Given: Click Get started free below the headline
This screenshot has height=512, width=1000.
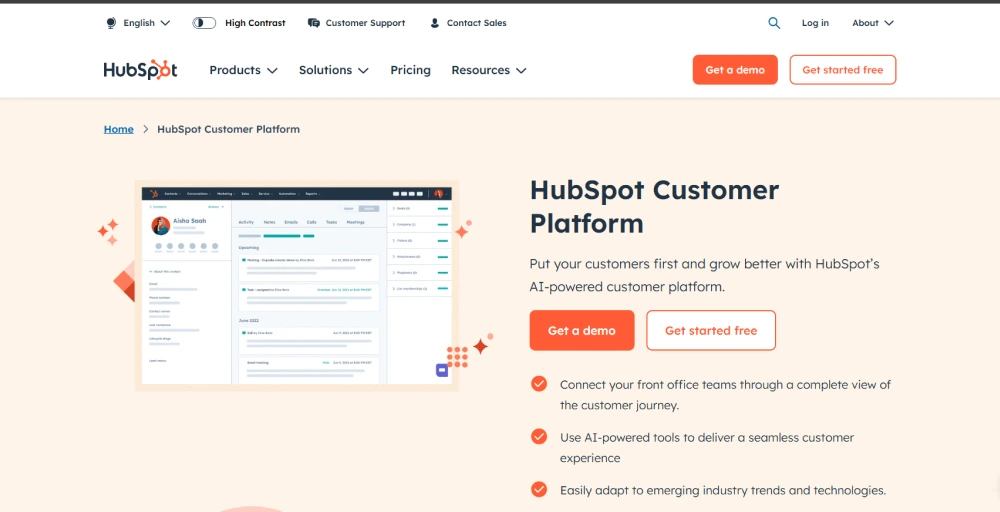Looking at the screenshot, I should 710,330.
